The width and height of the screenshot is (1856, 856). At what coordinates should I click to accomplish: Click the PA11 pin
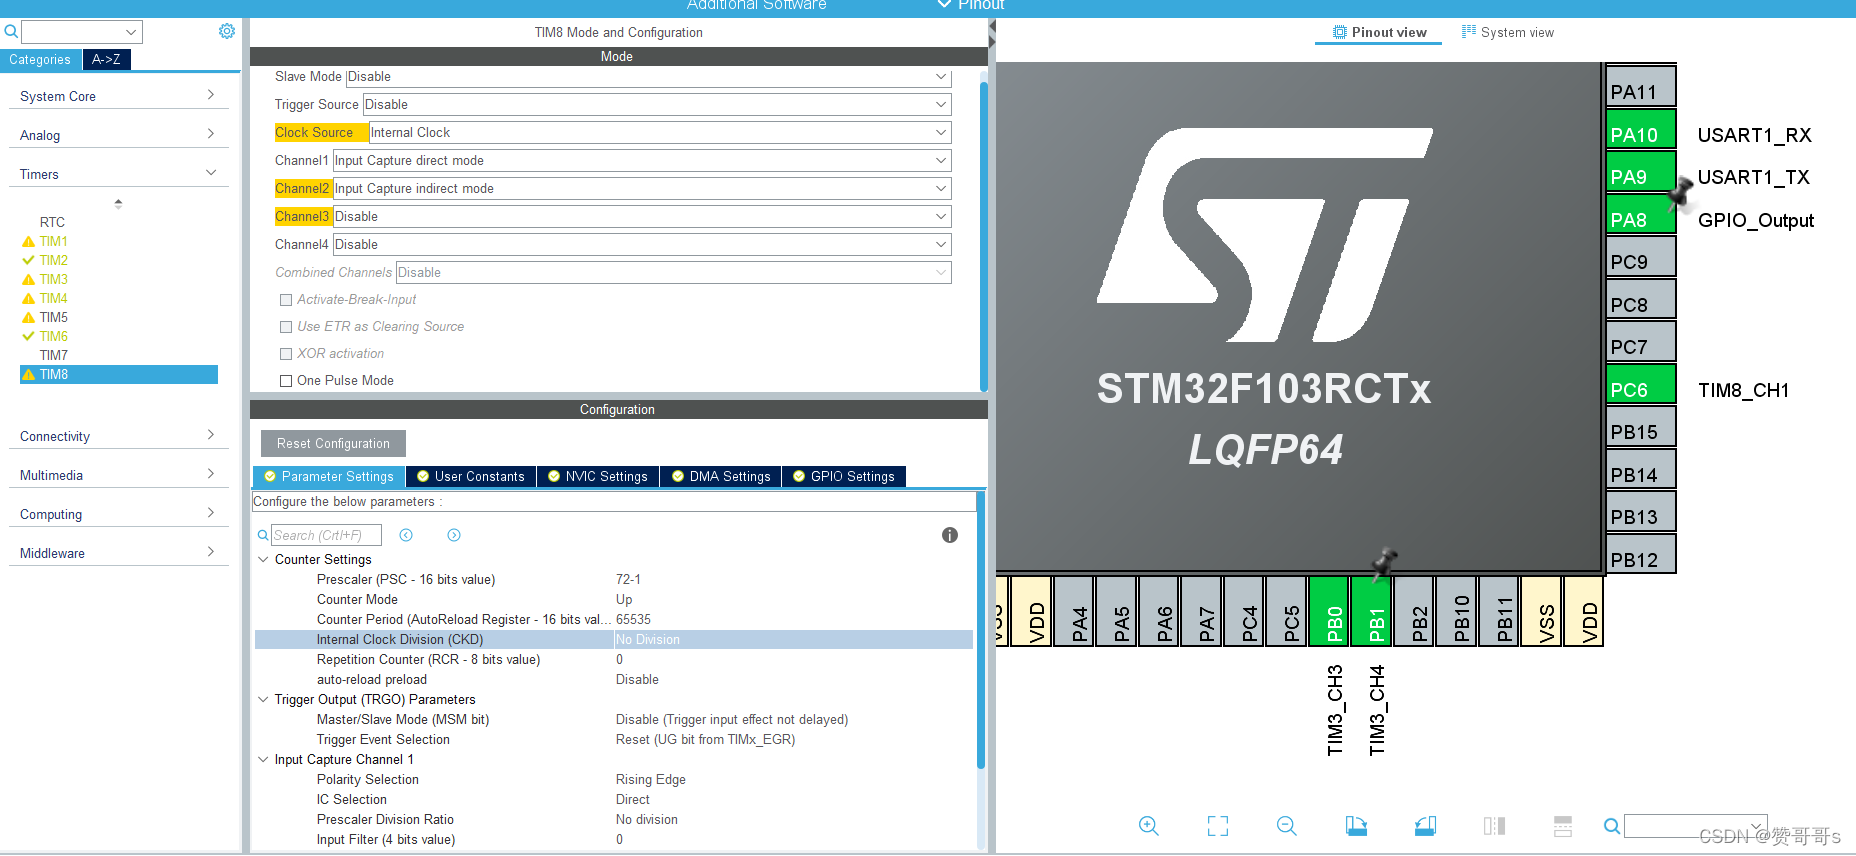(x=1640, y=87)
